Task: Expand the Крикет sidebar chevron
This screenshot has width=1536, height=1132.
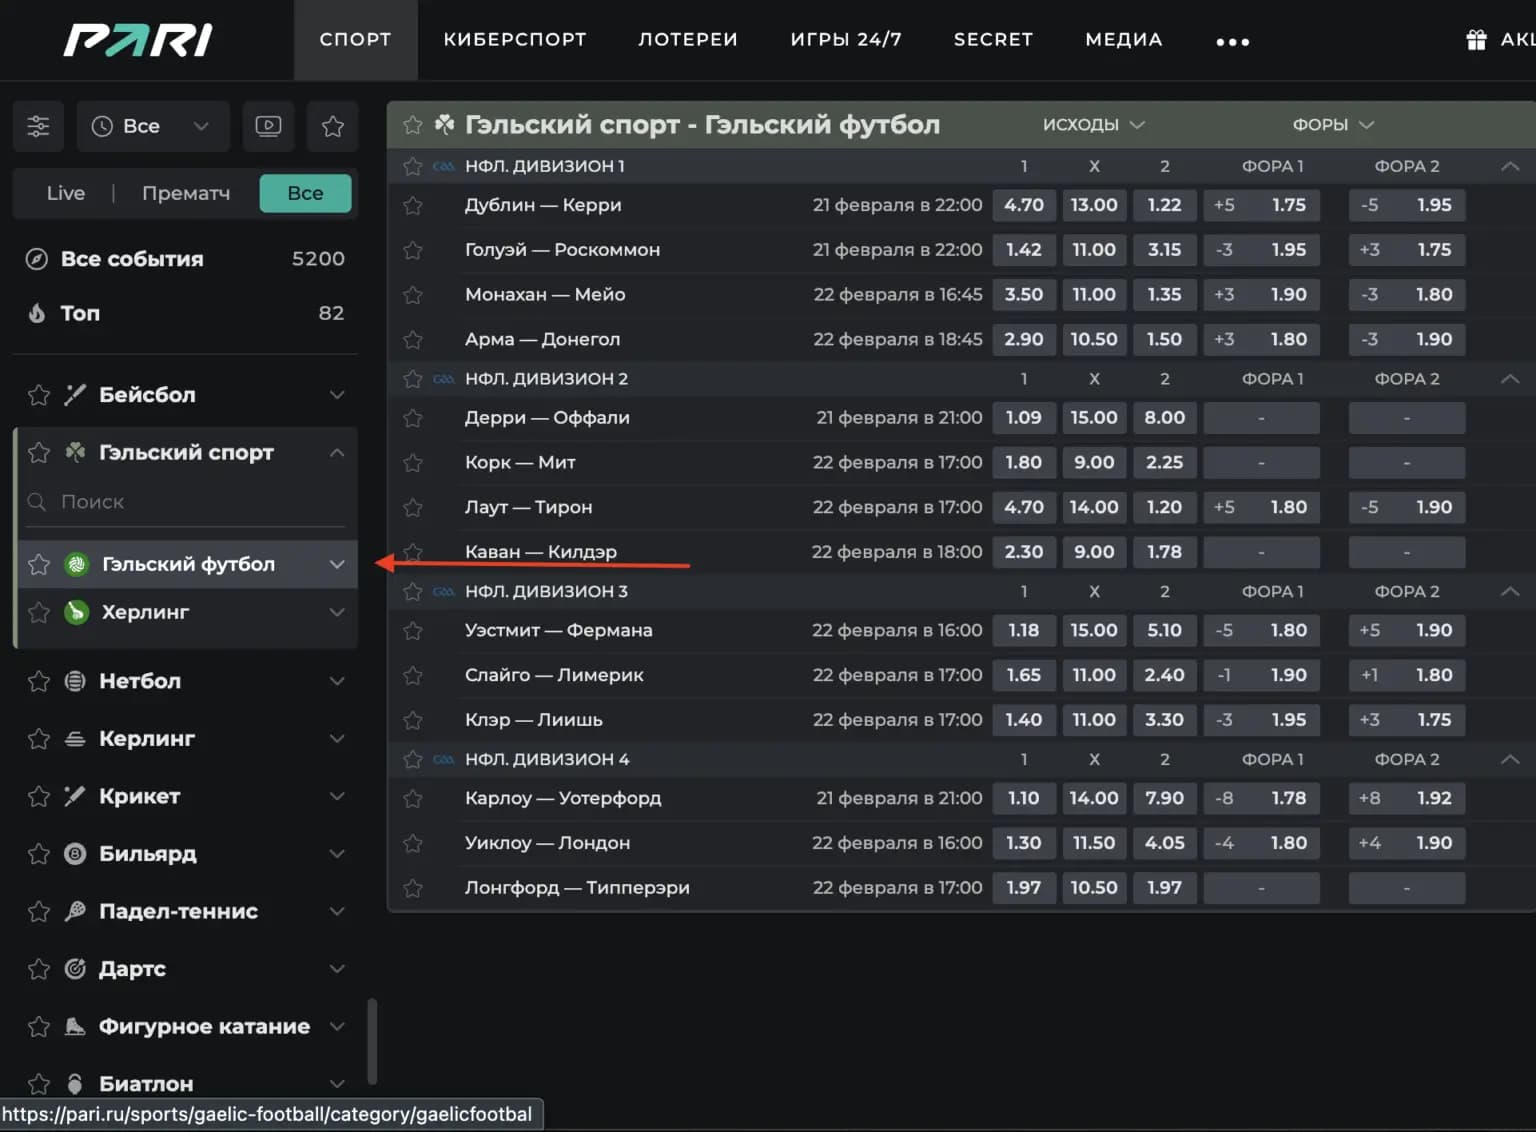Action: [337, 796]
